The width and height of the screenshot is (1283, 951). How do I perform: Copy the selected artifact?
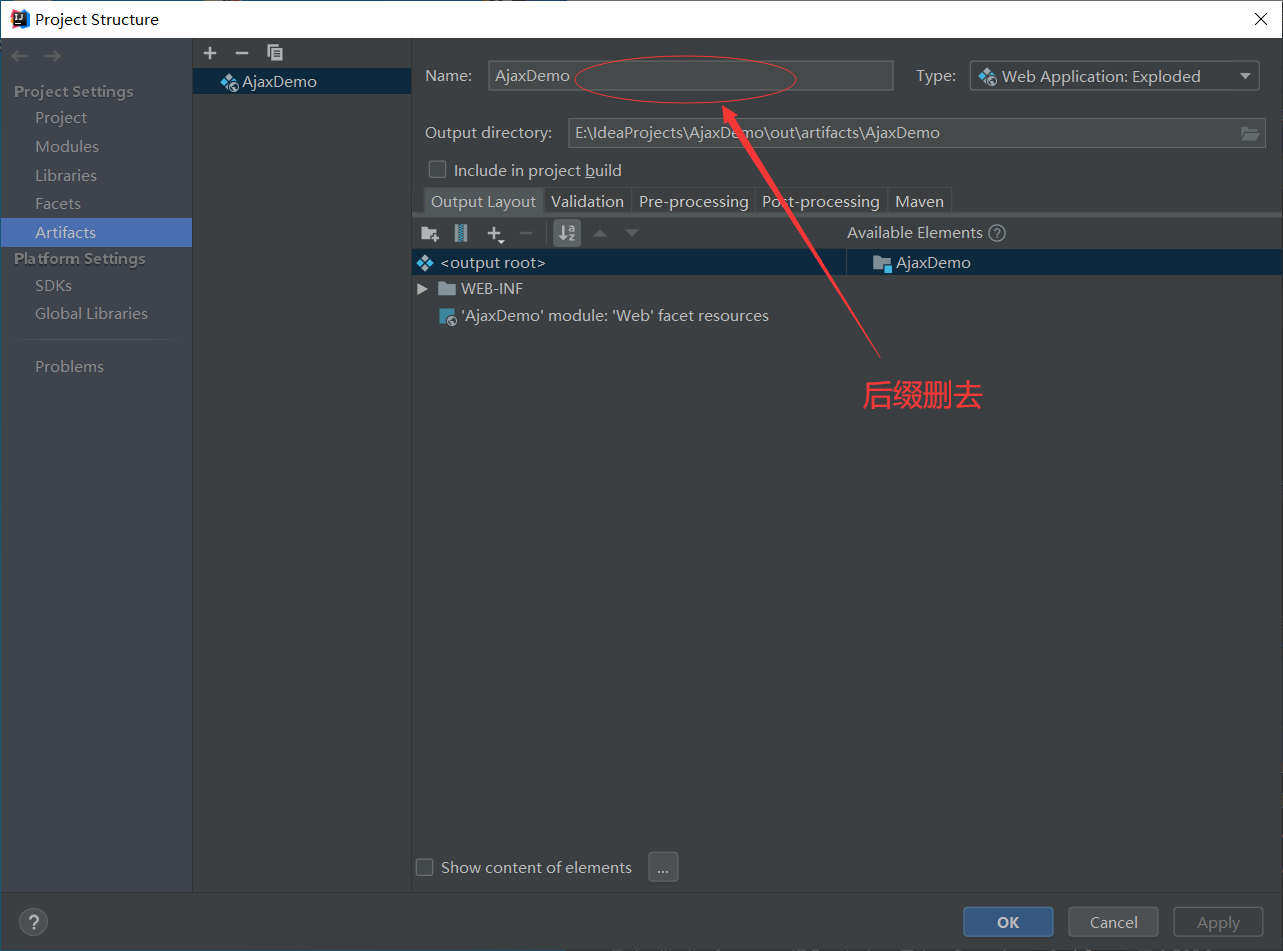tap(275, 53)
